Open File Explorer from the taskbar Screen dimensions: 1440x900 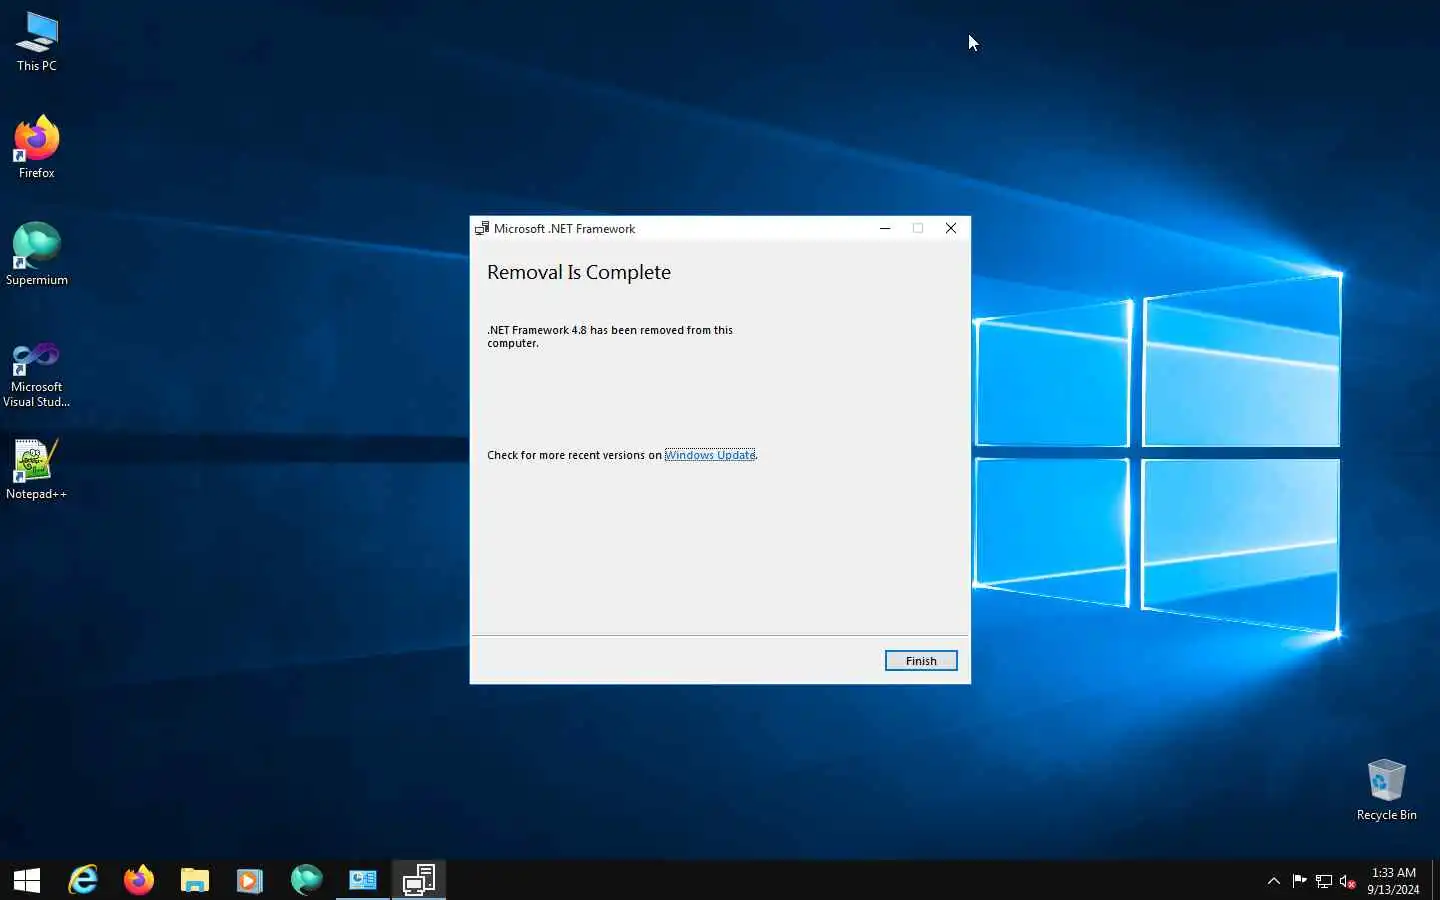[x=195, y=880]
